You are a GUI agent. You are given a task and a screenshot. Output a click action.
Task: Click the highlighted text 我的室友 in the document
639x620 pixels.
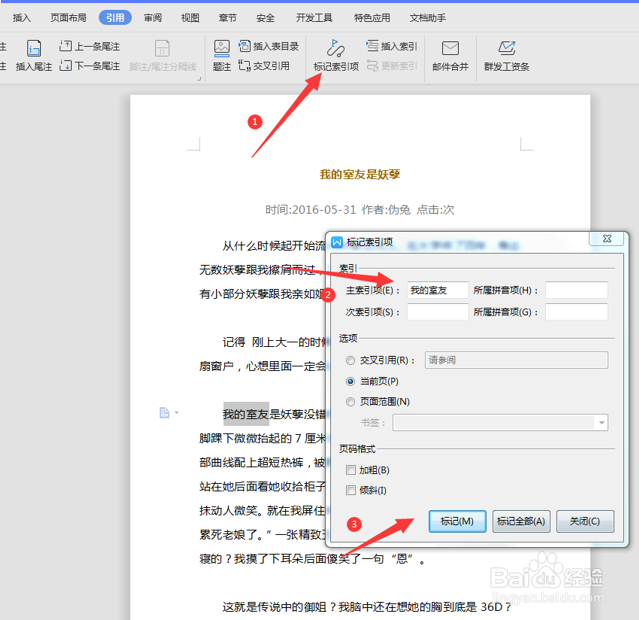pos(246,414)
